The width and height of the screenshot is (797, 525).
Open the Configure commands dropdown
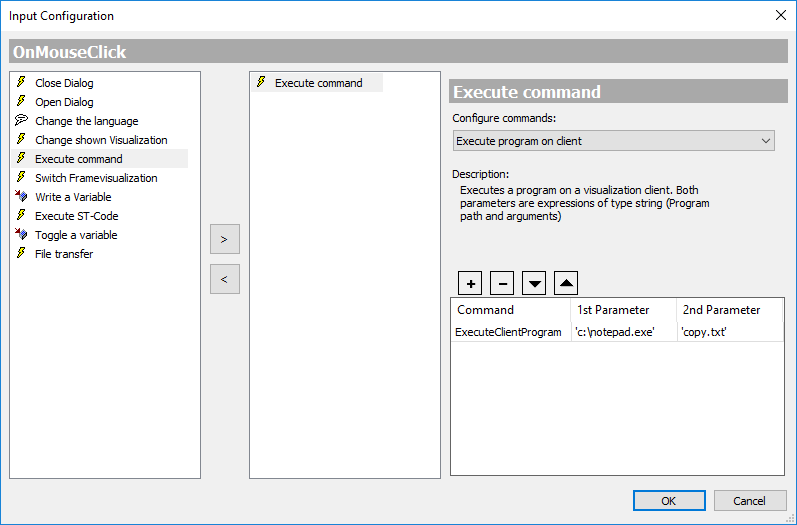(614, 141)
